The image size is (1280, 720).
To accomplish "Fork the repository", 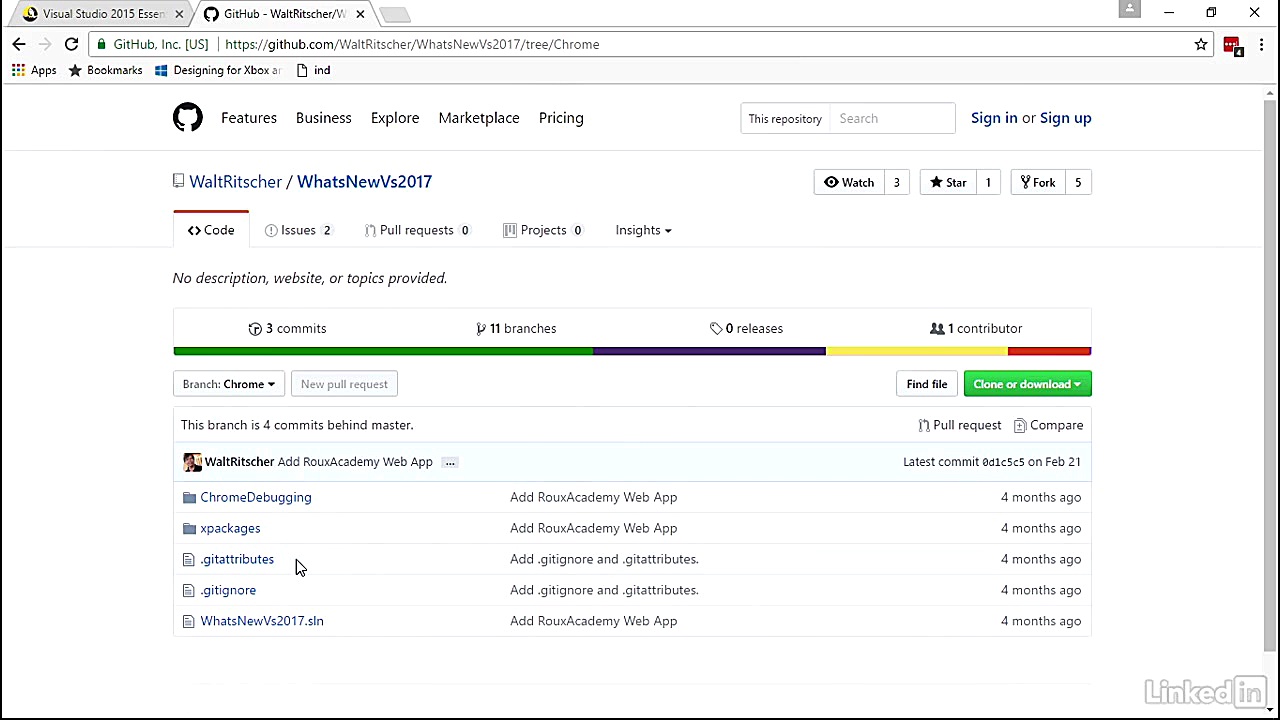I will point(1038,182).
